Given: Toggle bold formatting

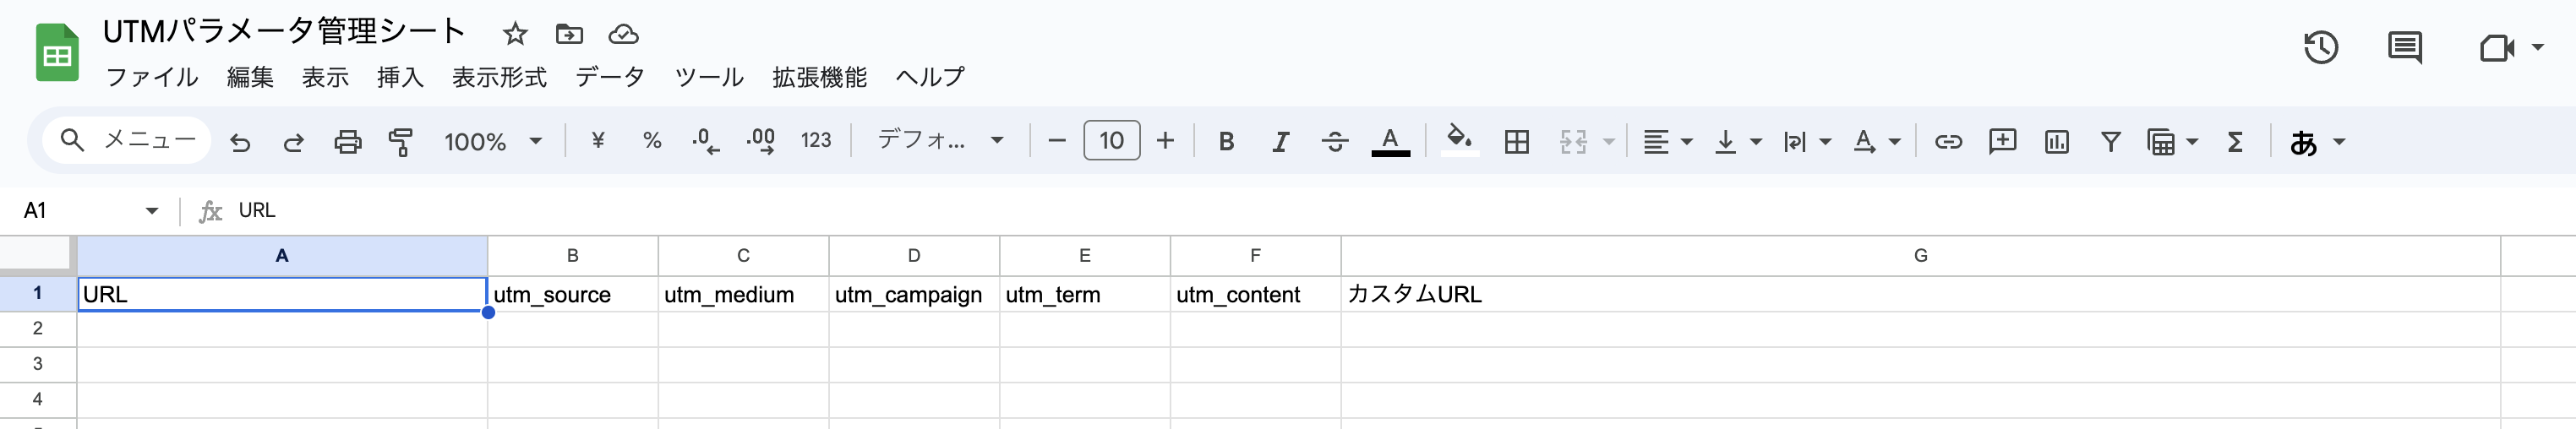Looking at the screenshot, I should [x=1226, y=142].
